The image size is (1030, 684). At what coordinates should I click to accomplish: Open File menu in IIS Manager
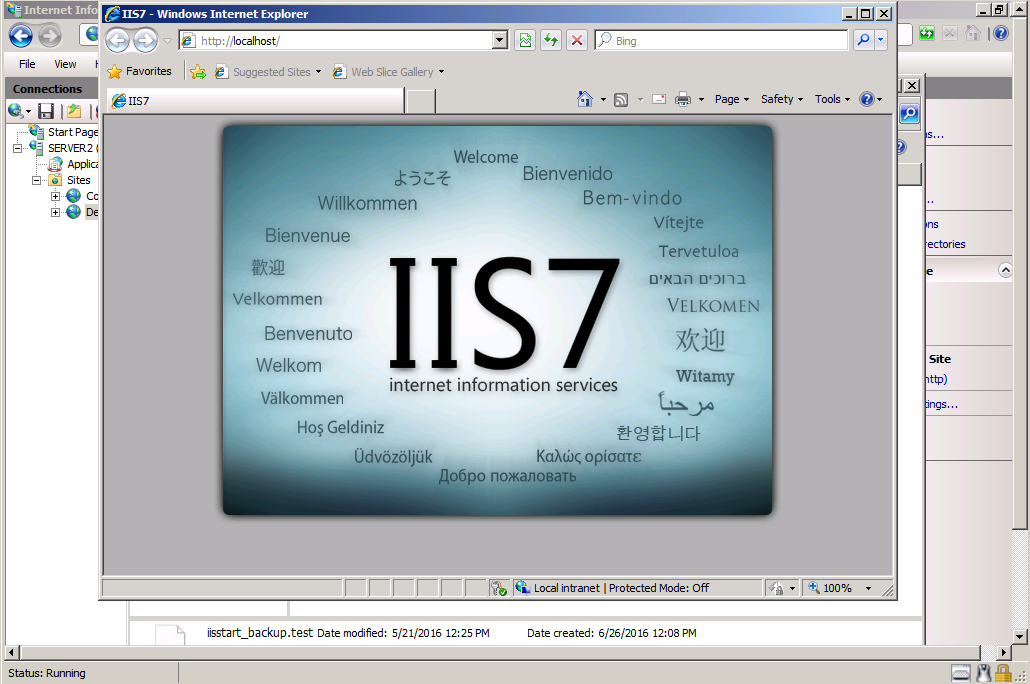click(27, 64)
